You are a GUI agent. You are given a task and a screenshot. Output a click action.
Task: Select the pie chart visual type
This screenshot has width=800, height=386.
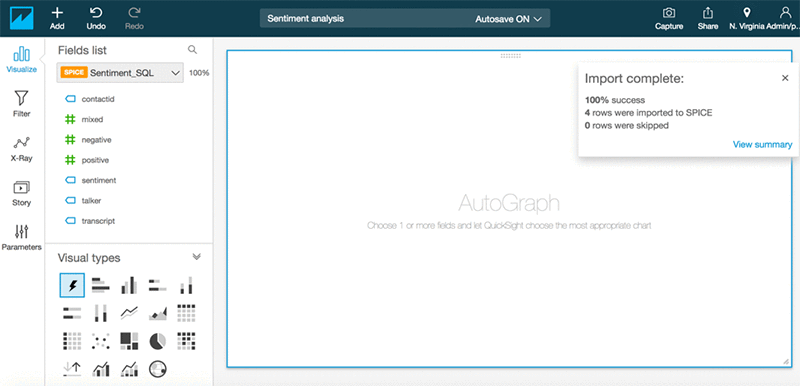click(x=158, y=341)
